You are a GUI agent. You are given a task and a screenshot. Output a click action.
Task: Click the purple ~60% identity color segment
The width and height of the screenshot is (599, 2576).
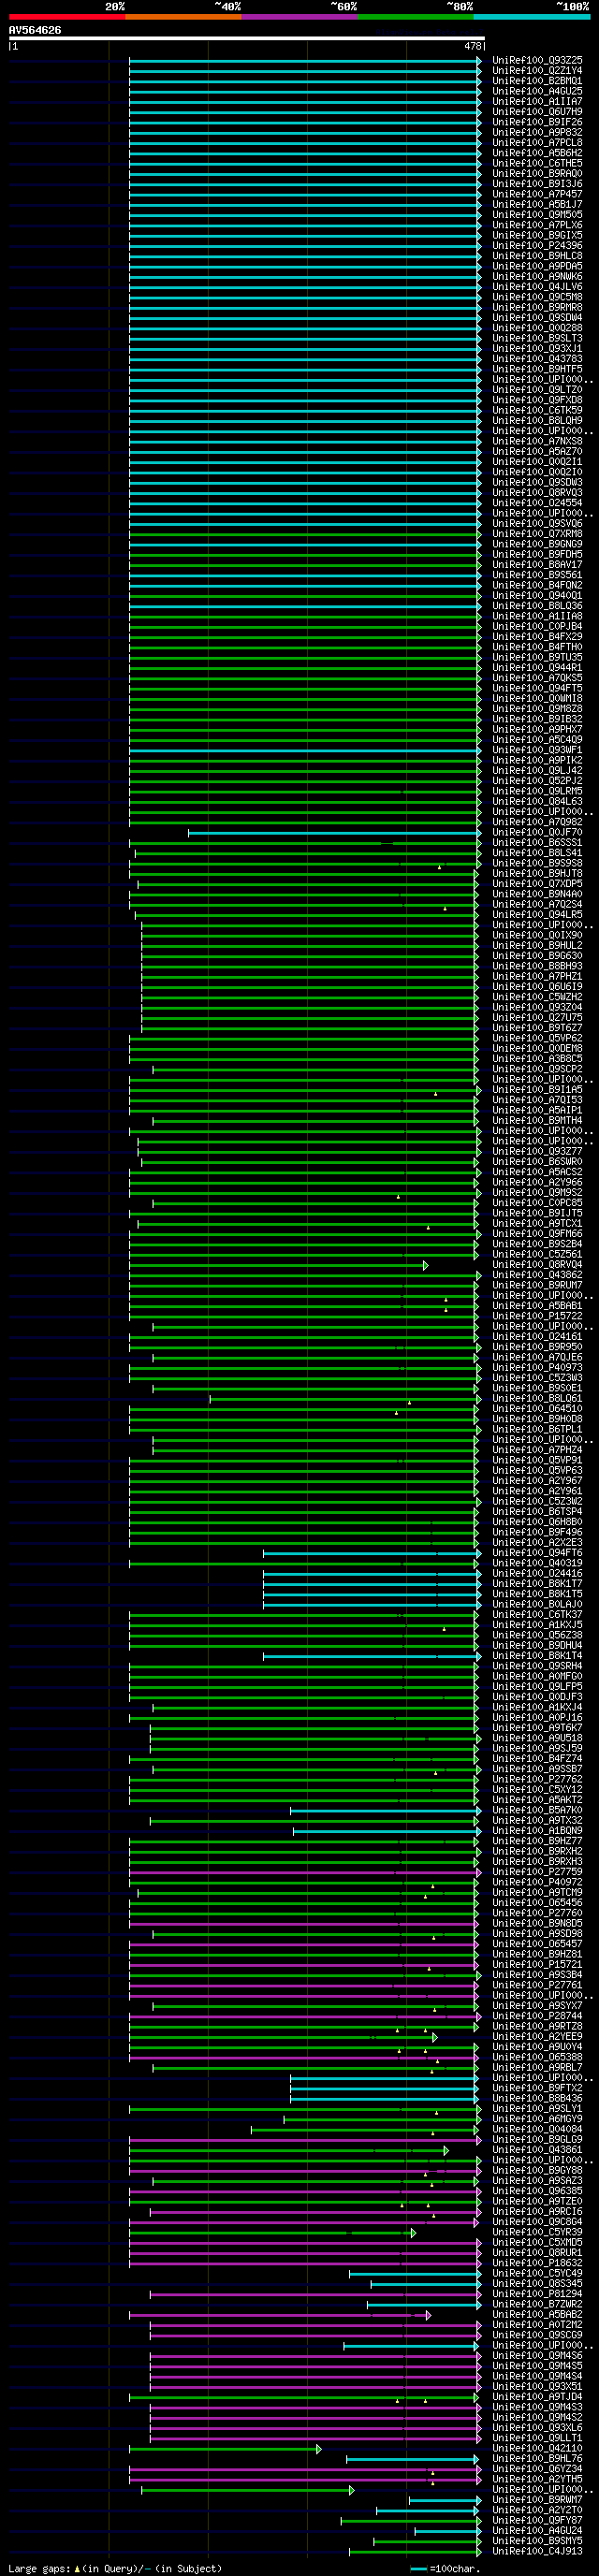click(299, 17)
